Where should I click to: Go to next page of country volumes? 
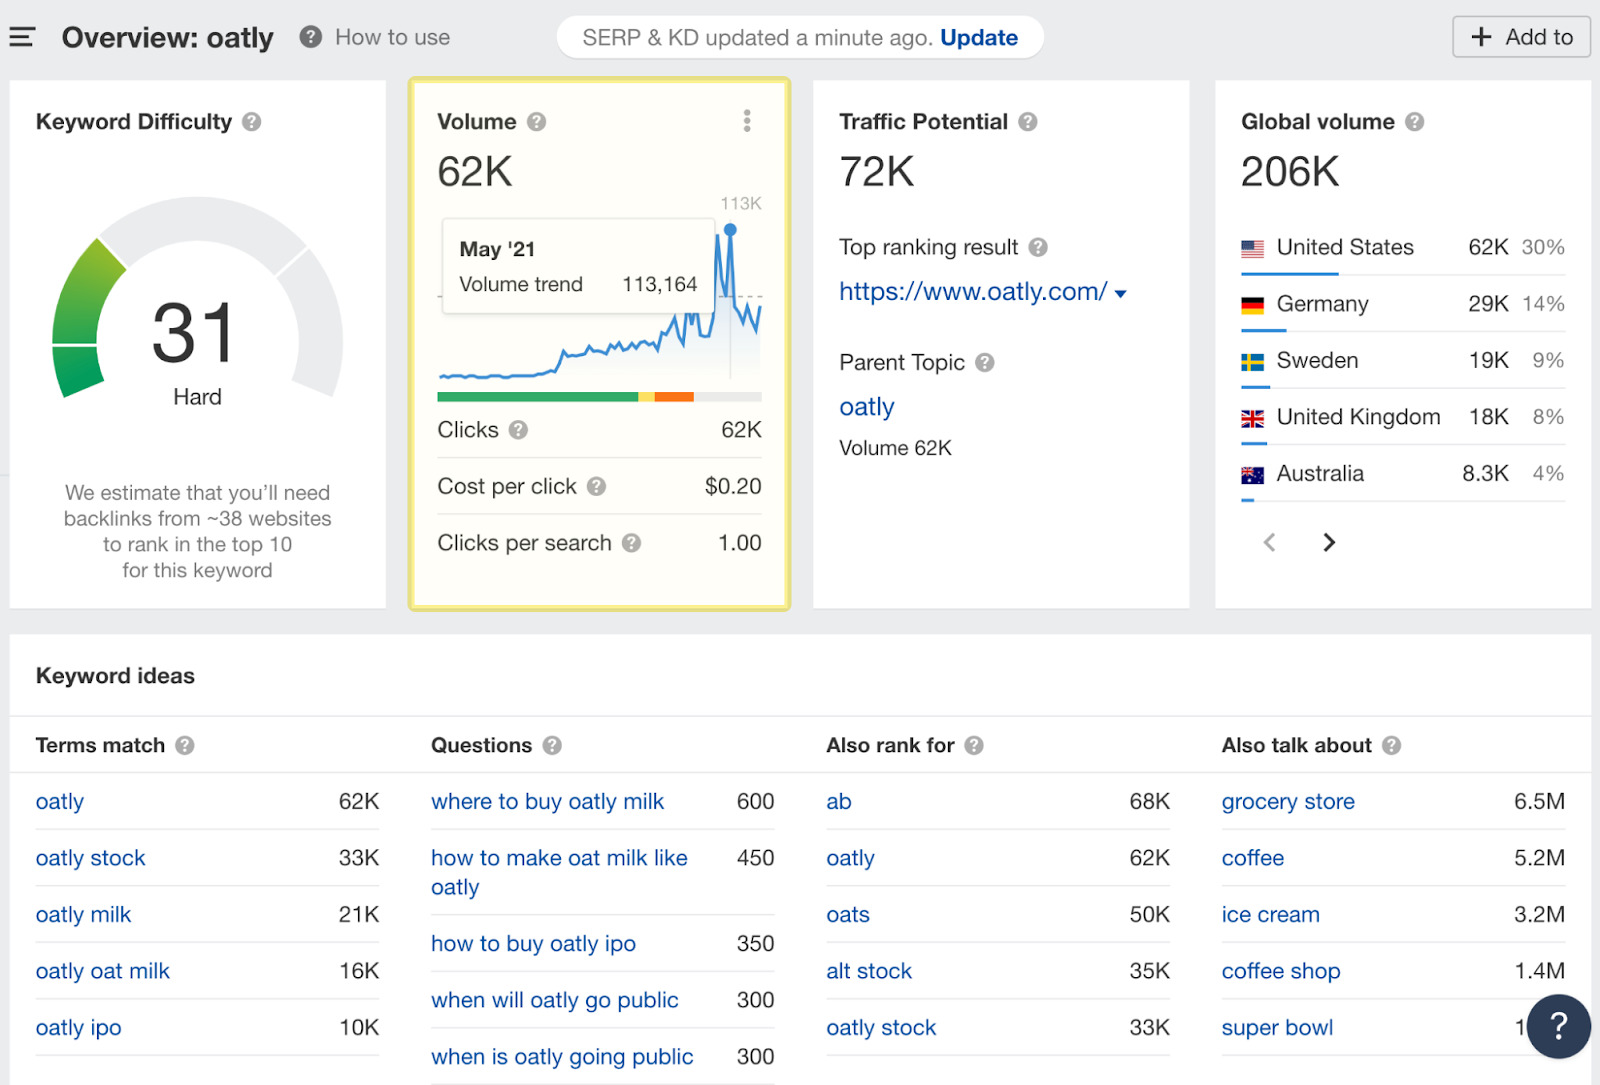pyautogui.click(x=1328, y=542)
